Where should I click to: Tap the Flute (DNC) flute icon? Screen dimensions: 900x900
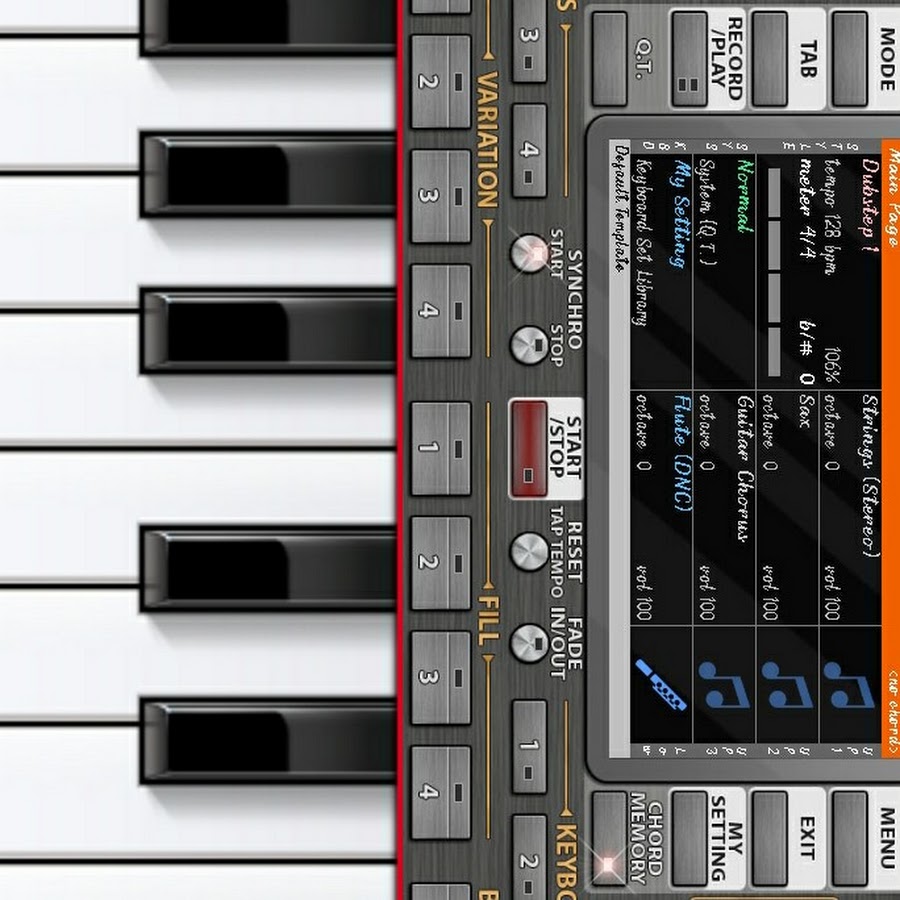coord(661,685)
